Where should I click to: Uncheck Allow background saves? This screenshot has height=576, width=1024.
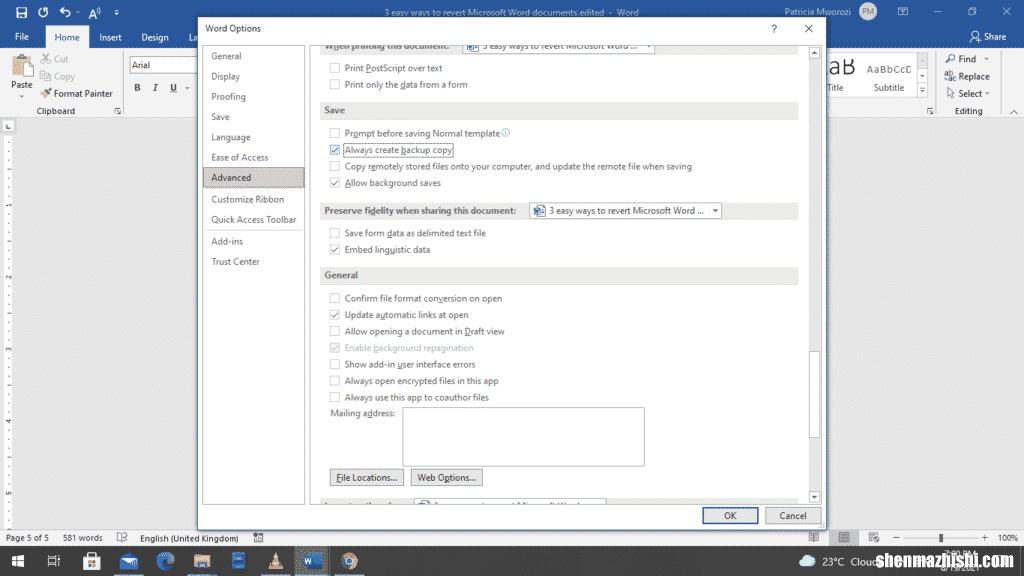(x=335, y=183)
